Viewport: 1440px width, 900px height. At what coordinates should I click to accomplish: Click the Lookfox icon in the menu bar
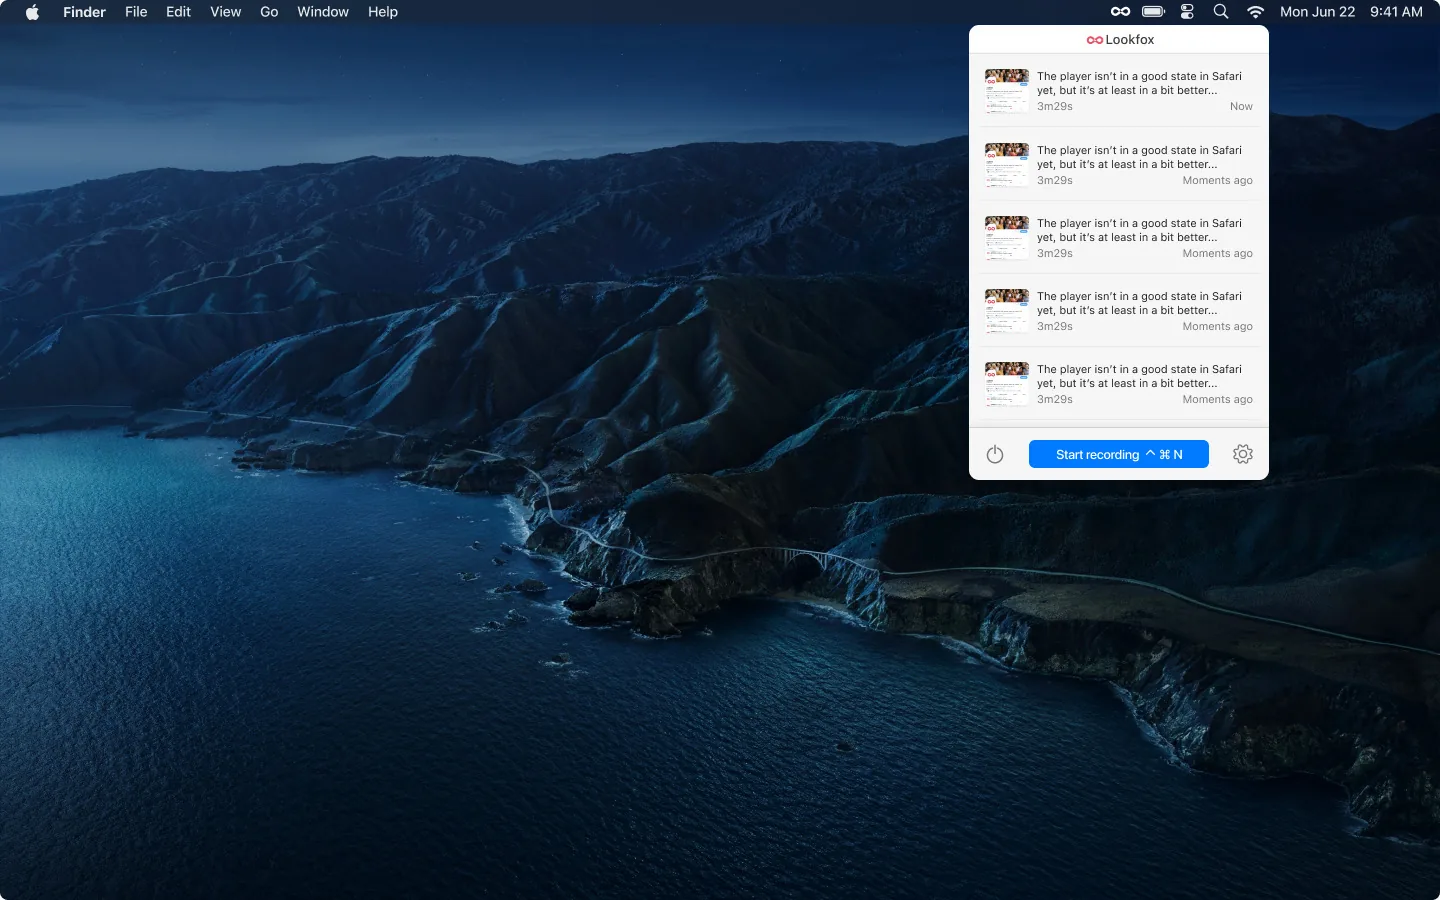[1120, 12]
